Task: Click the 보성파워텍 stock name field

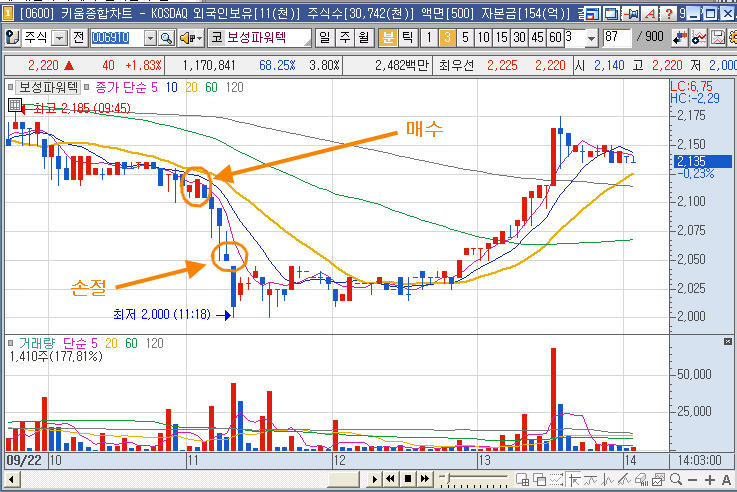Action: (267, 38)
